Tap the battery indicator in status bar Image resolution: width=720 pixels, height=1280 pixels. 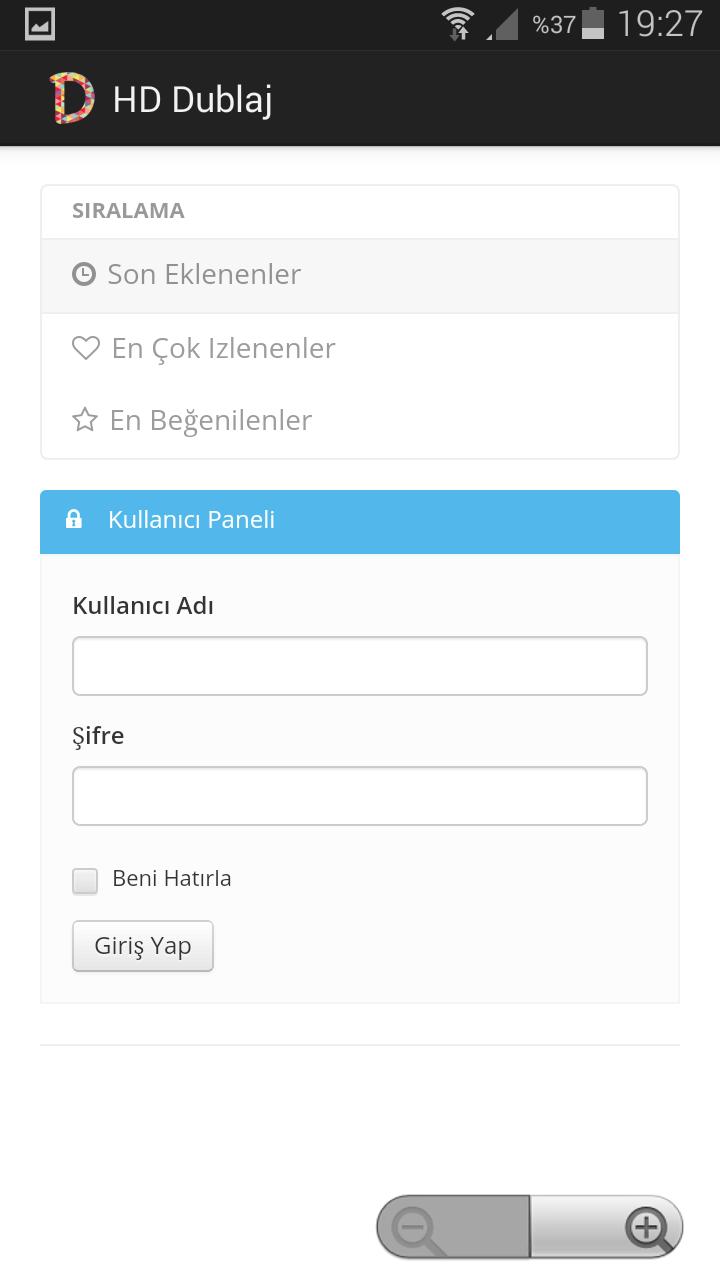pyautogui.click(x=593, y=24)
